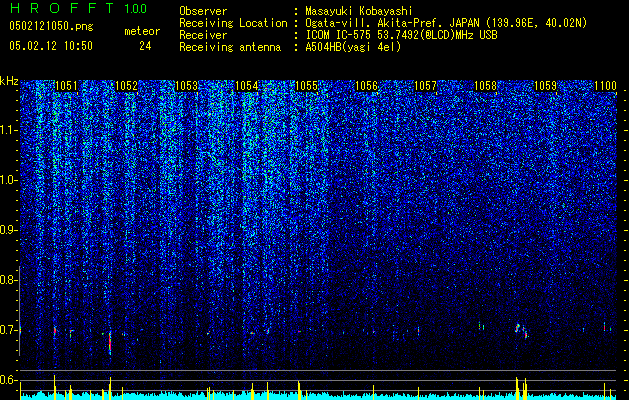
Task: Click the long red meteor echo after 1051
Action: [110, 341]
